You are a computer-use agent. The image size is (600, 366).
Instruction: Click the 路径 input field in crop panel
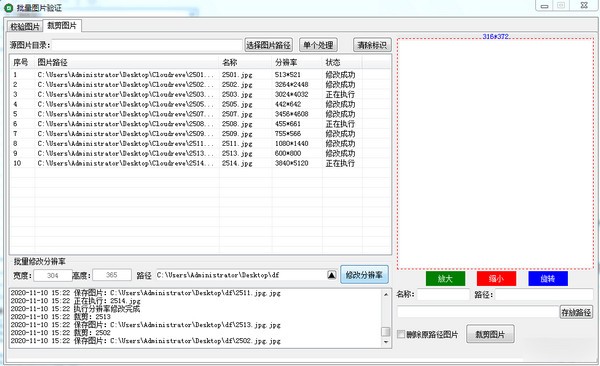(544, 294)
